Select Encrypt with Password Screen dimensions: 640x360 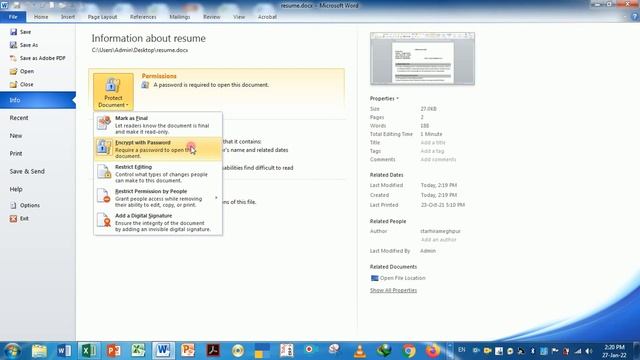[x=158, y=149]
